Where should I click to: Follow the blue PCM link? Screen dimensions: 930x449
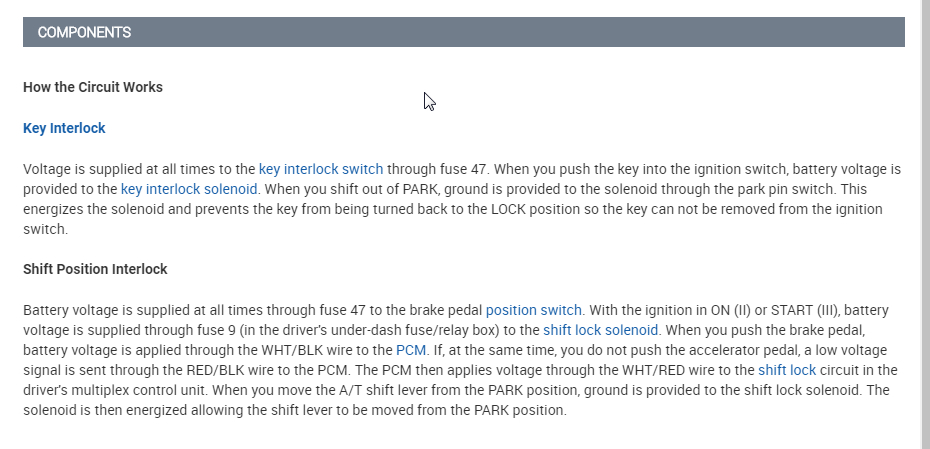tap(411, 350)
